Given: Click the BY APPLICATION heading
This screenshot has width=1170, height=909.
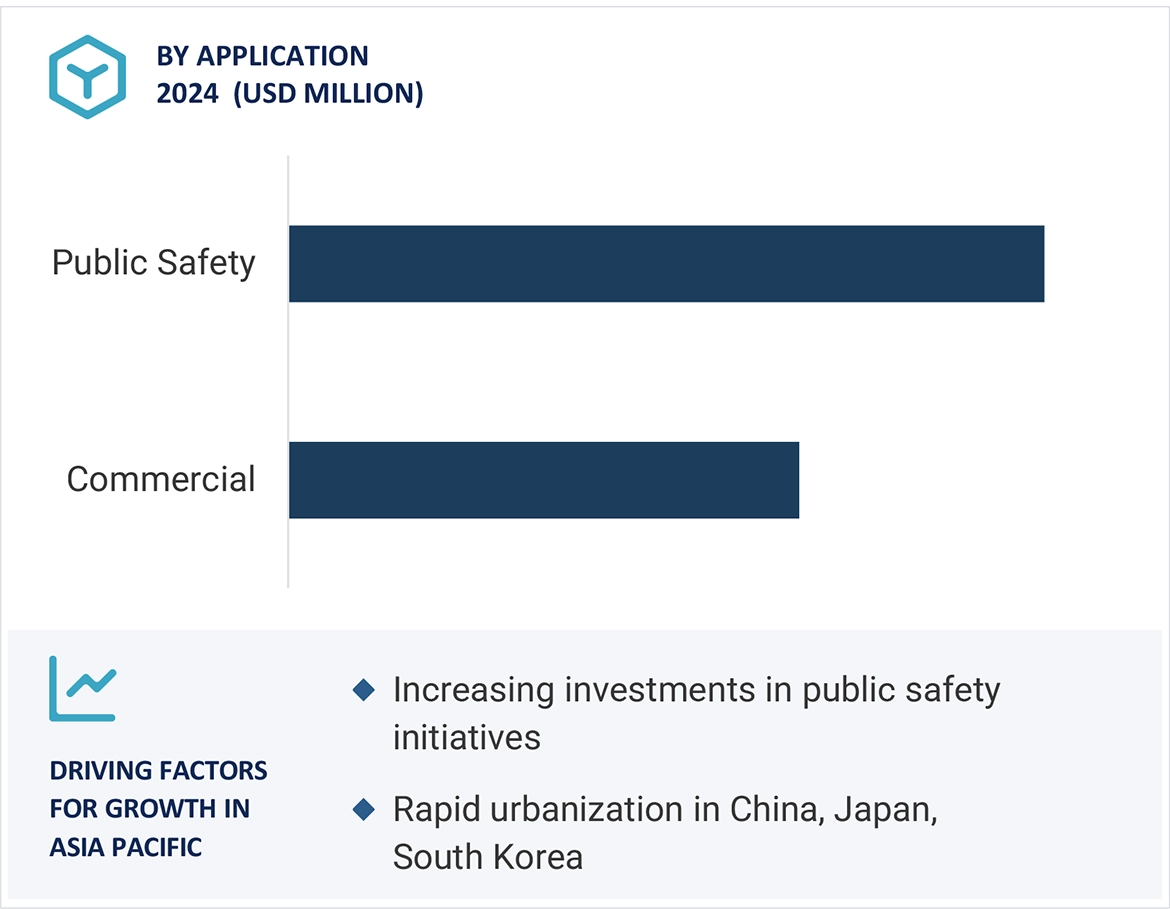Looking at the screenshot, I should tap(262, 56).
